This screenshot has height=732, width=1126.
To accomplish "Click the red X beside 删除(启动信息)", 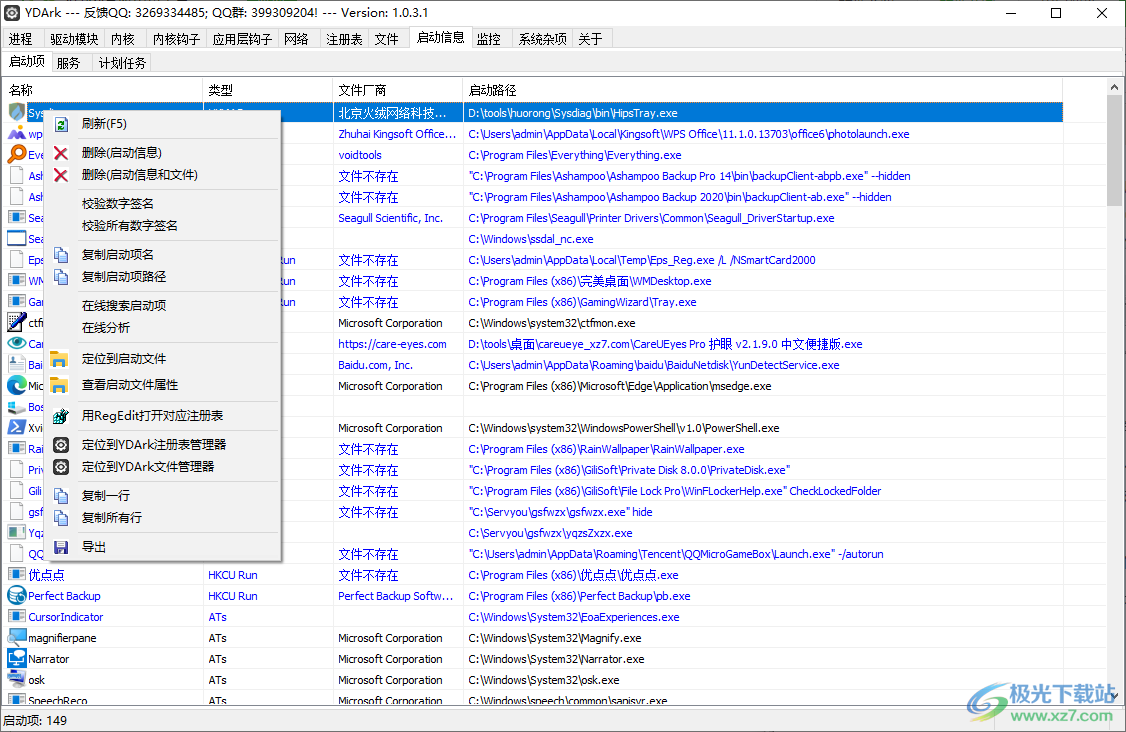I will tap(61, 153).
